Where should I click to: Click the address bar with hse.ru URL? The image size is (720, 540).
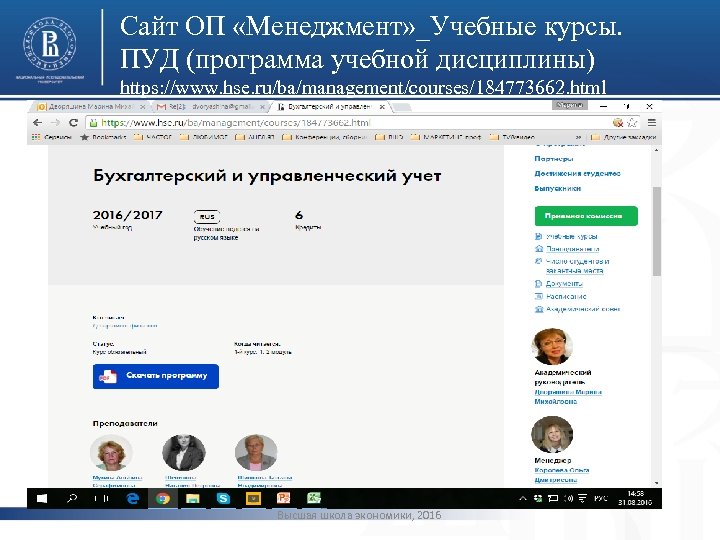coord(349,123)
